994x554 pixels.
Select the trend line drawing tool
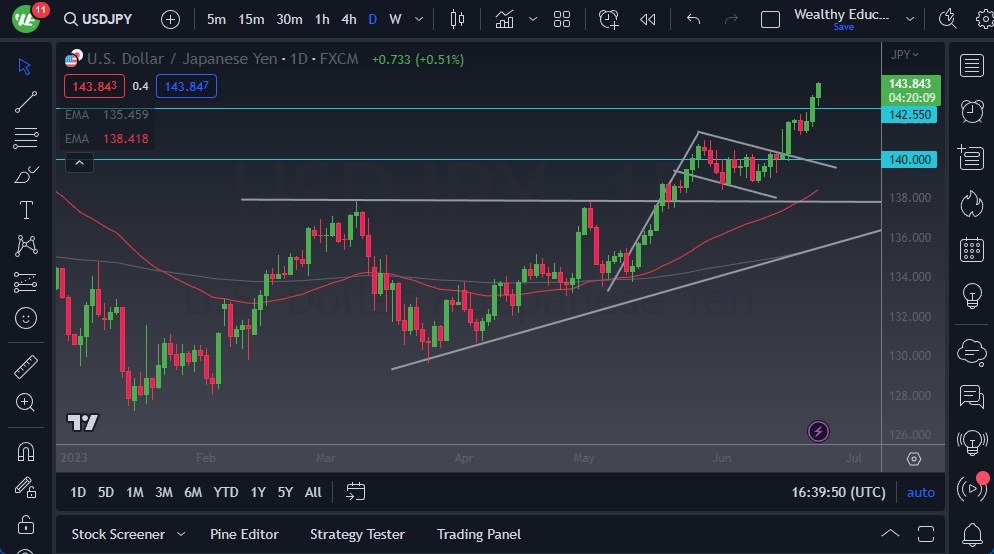point(26,102)
